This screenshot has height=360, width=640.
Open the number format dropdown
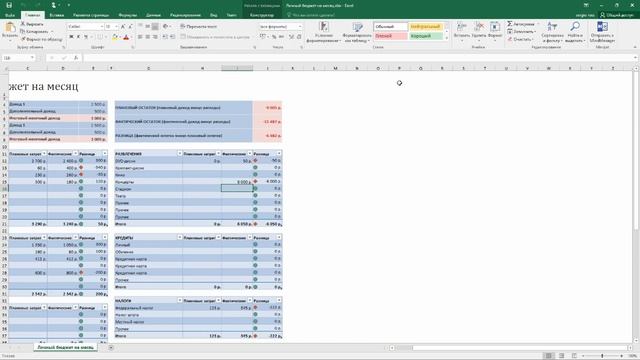pyautogui.click(x=300, y=27)
